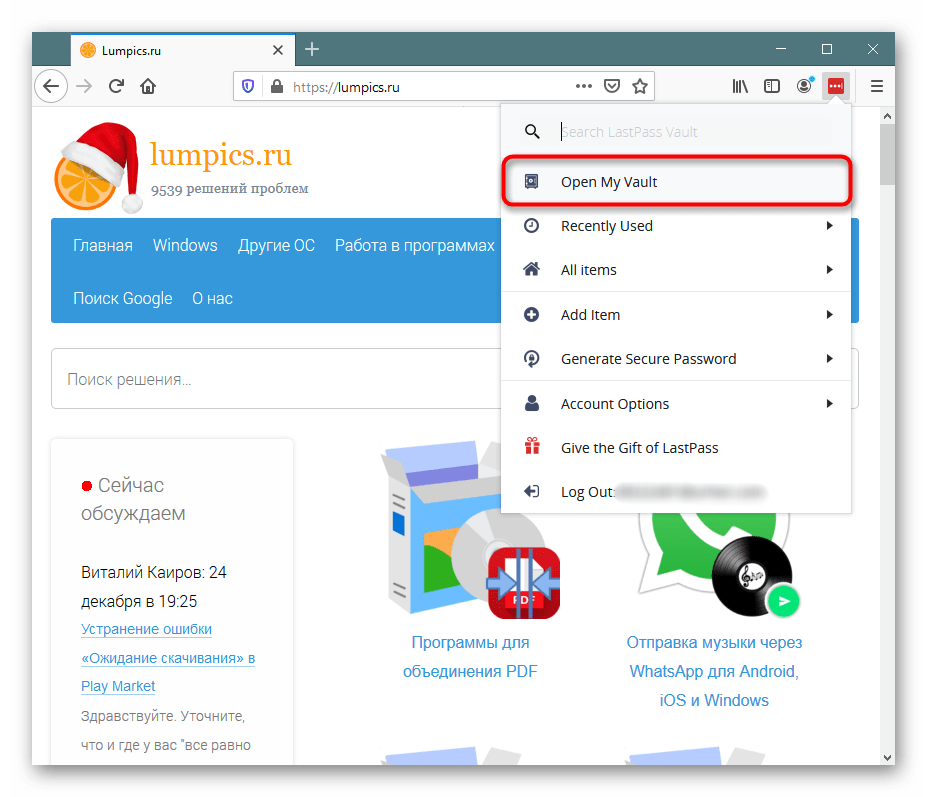Select Add Item menu entry
927x797 pixels.
(676, 315)
